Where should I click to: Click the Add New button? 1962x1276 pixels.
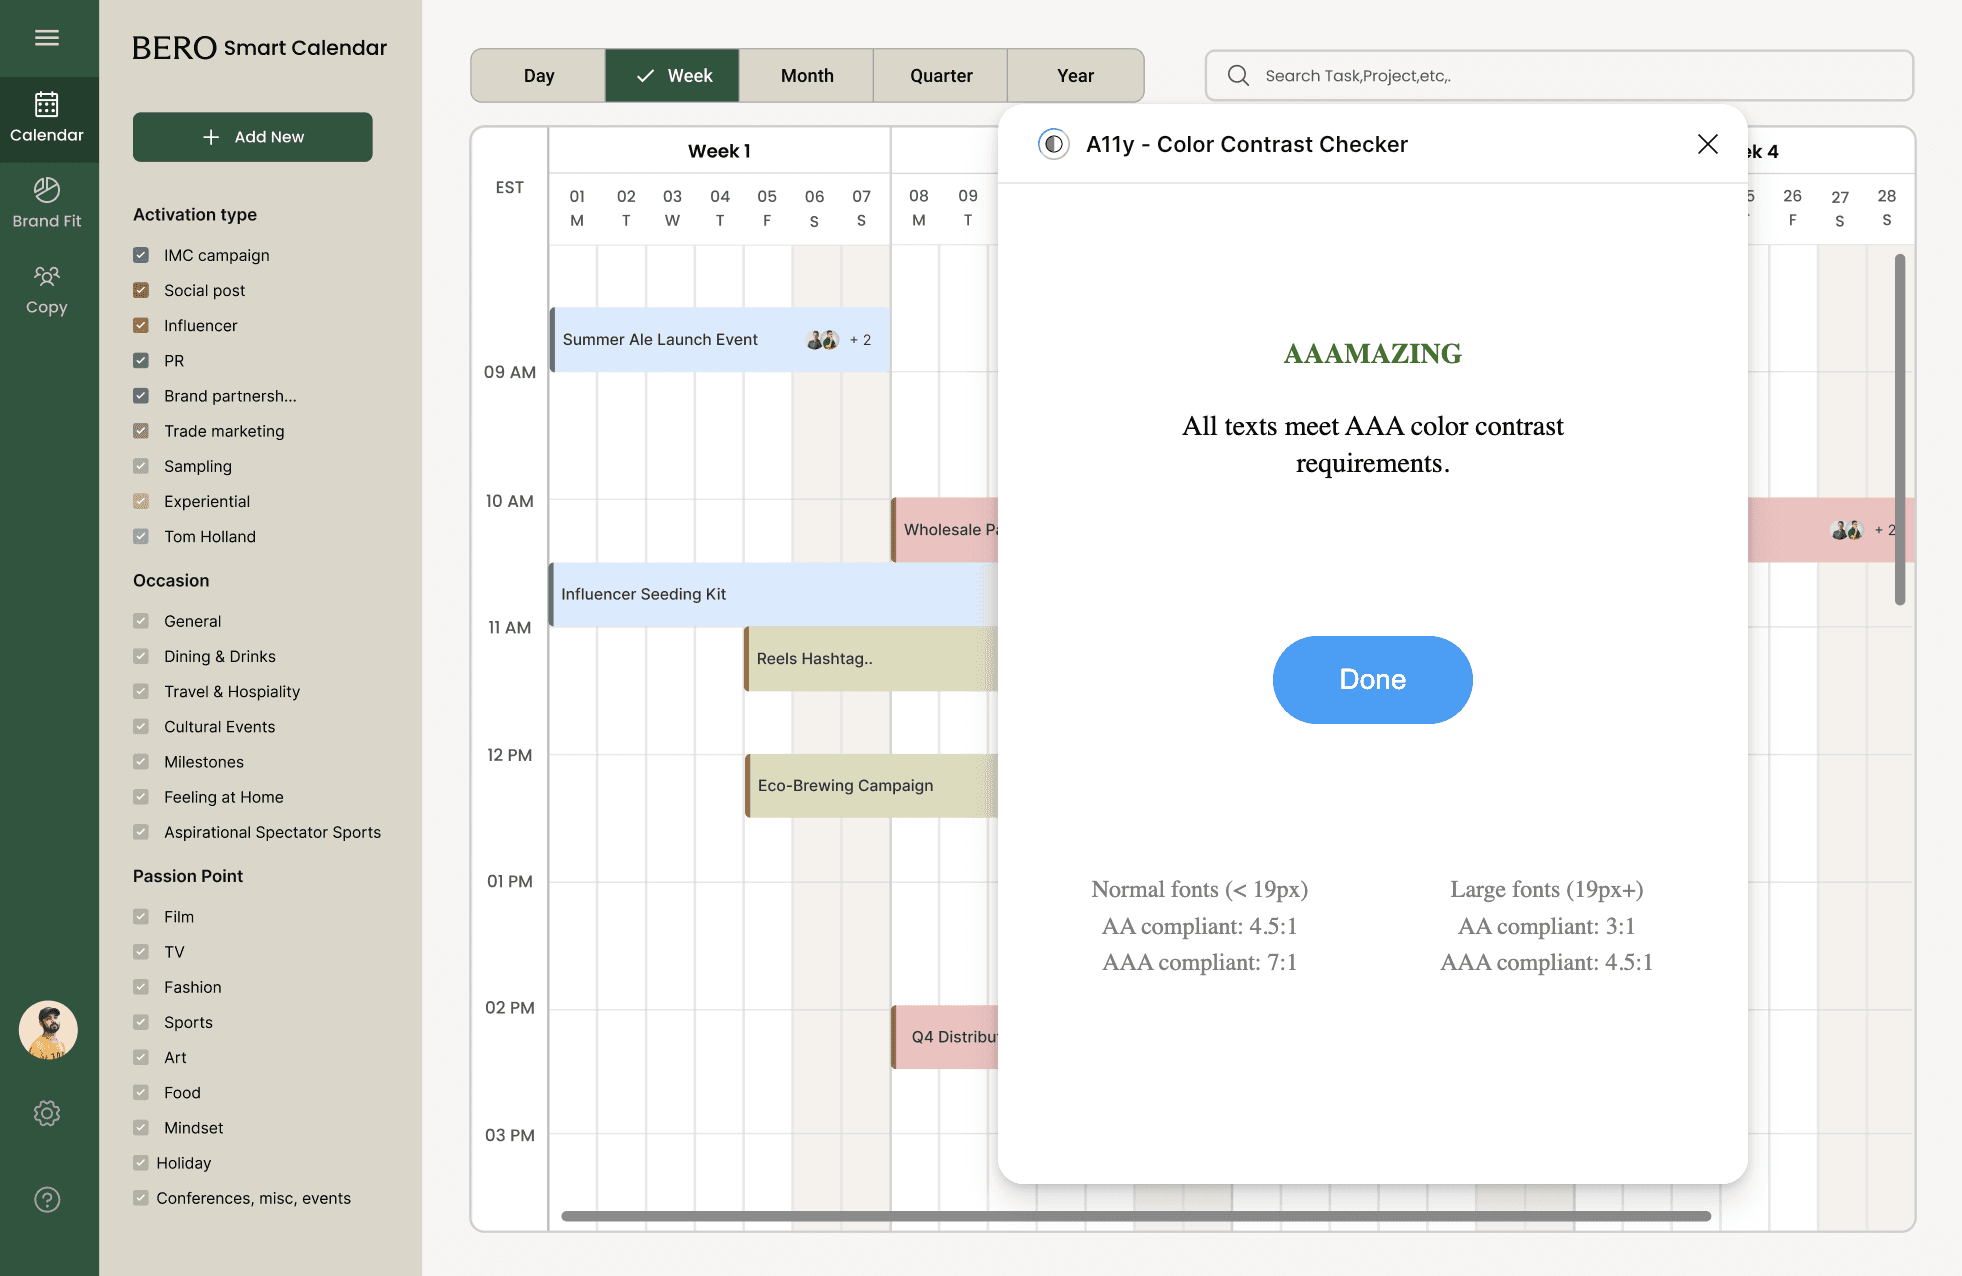253,137
